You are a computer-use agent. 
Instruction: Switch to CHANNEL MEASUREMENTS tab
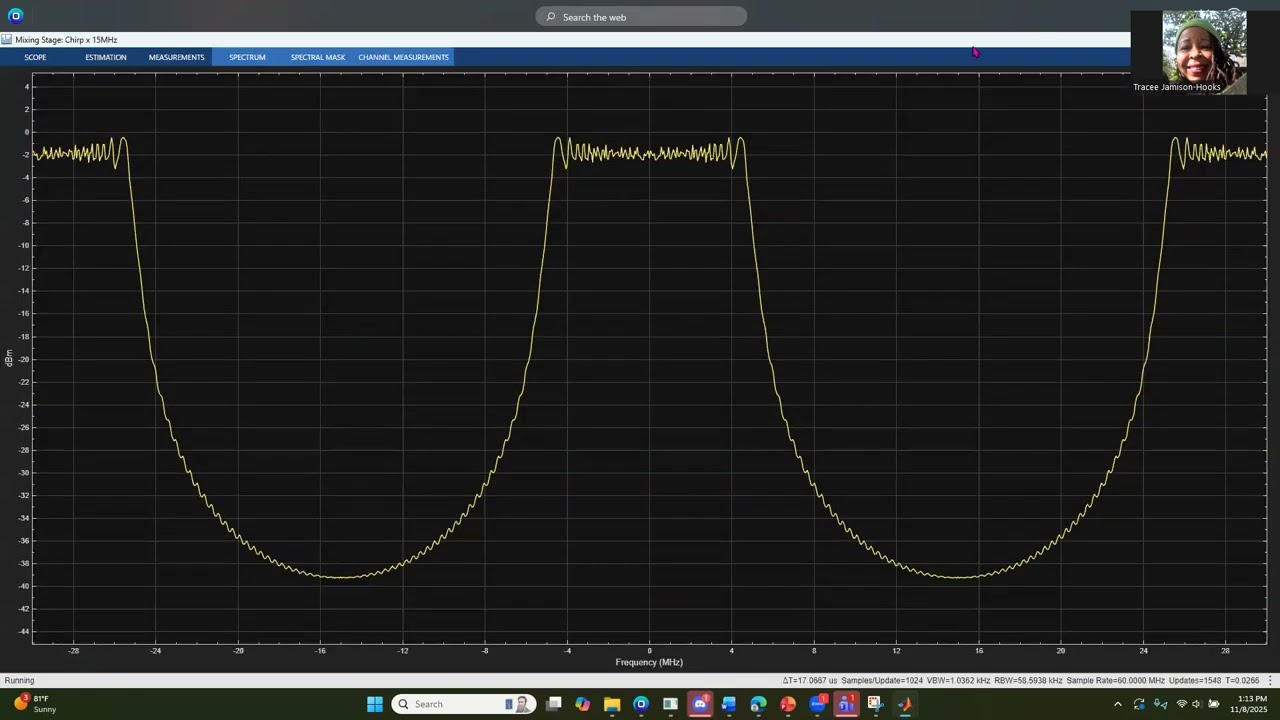coord(404,57)
